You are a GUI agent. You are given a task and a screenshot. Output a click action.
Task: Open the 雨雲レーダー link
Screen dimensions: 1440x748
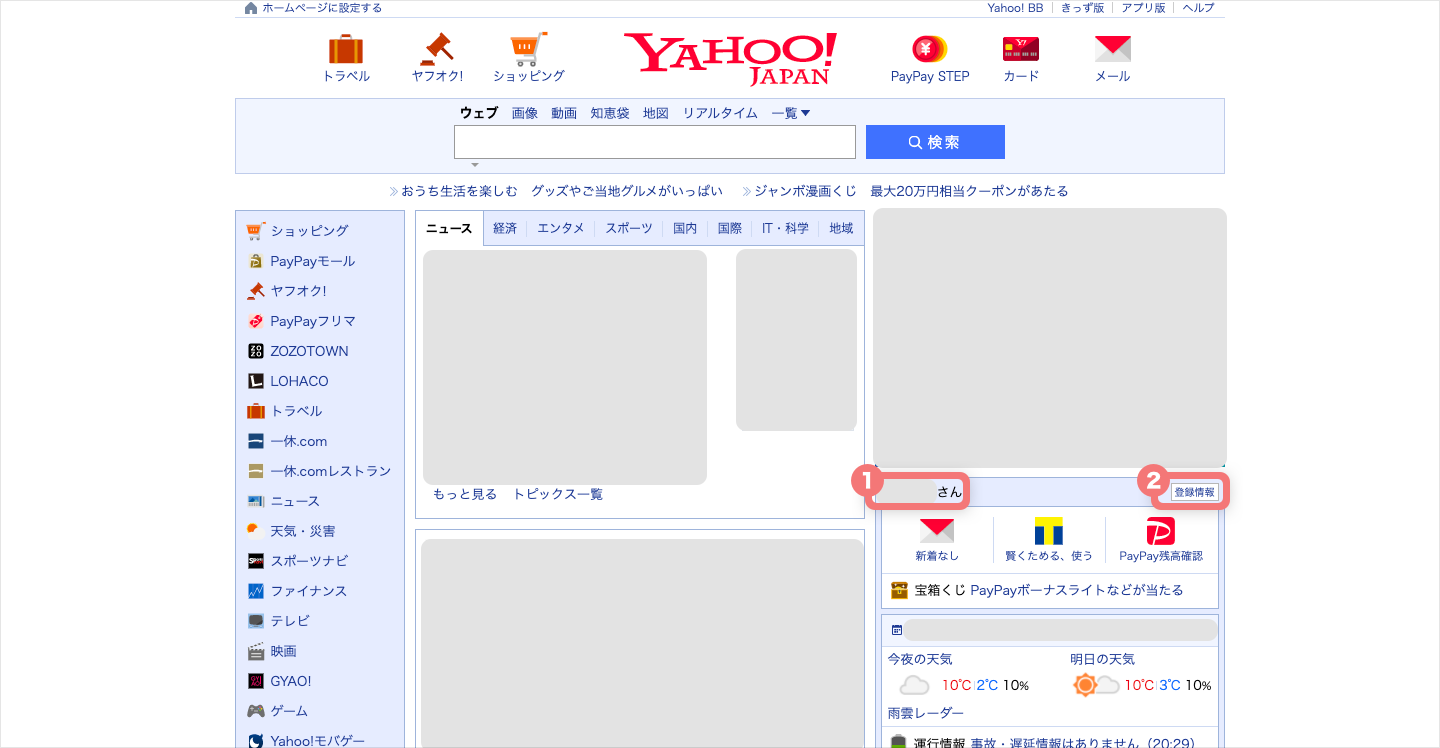[x=926, y=713]
